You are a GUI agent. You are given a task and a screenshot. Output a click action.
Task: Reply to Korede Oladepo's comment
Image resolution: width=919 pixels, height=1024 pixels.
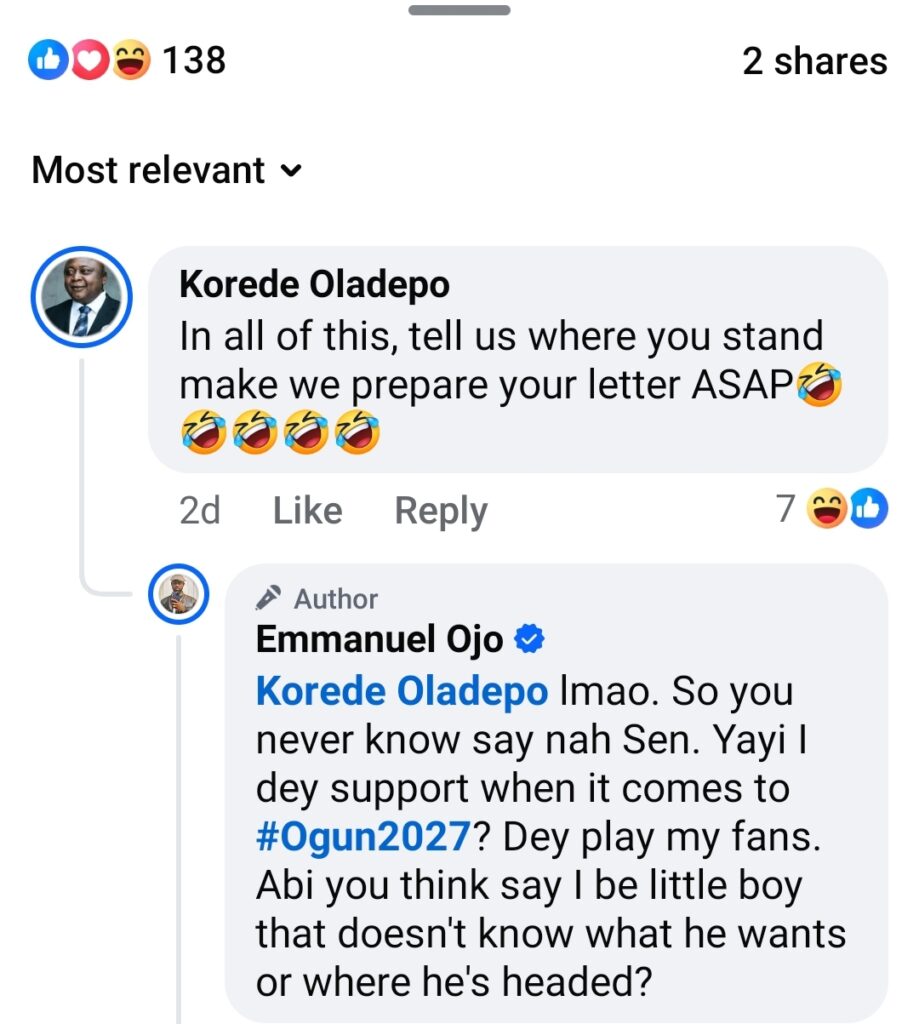tap(440, 511)
